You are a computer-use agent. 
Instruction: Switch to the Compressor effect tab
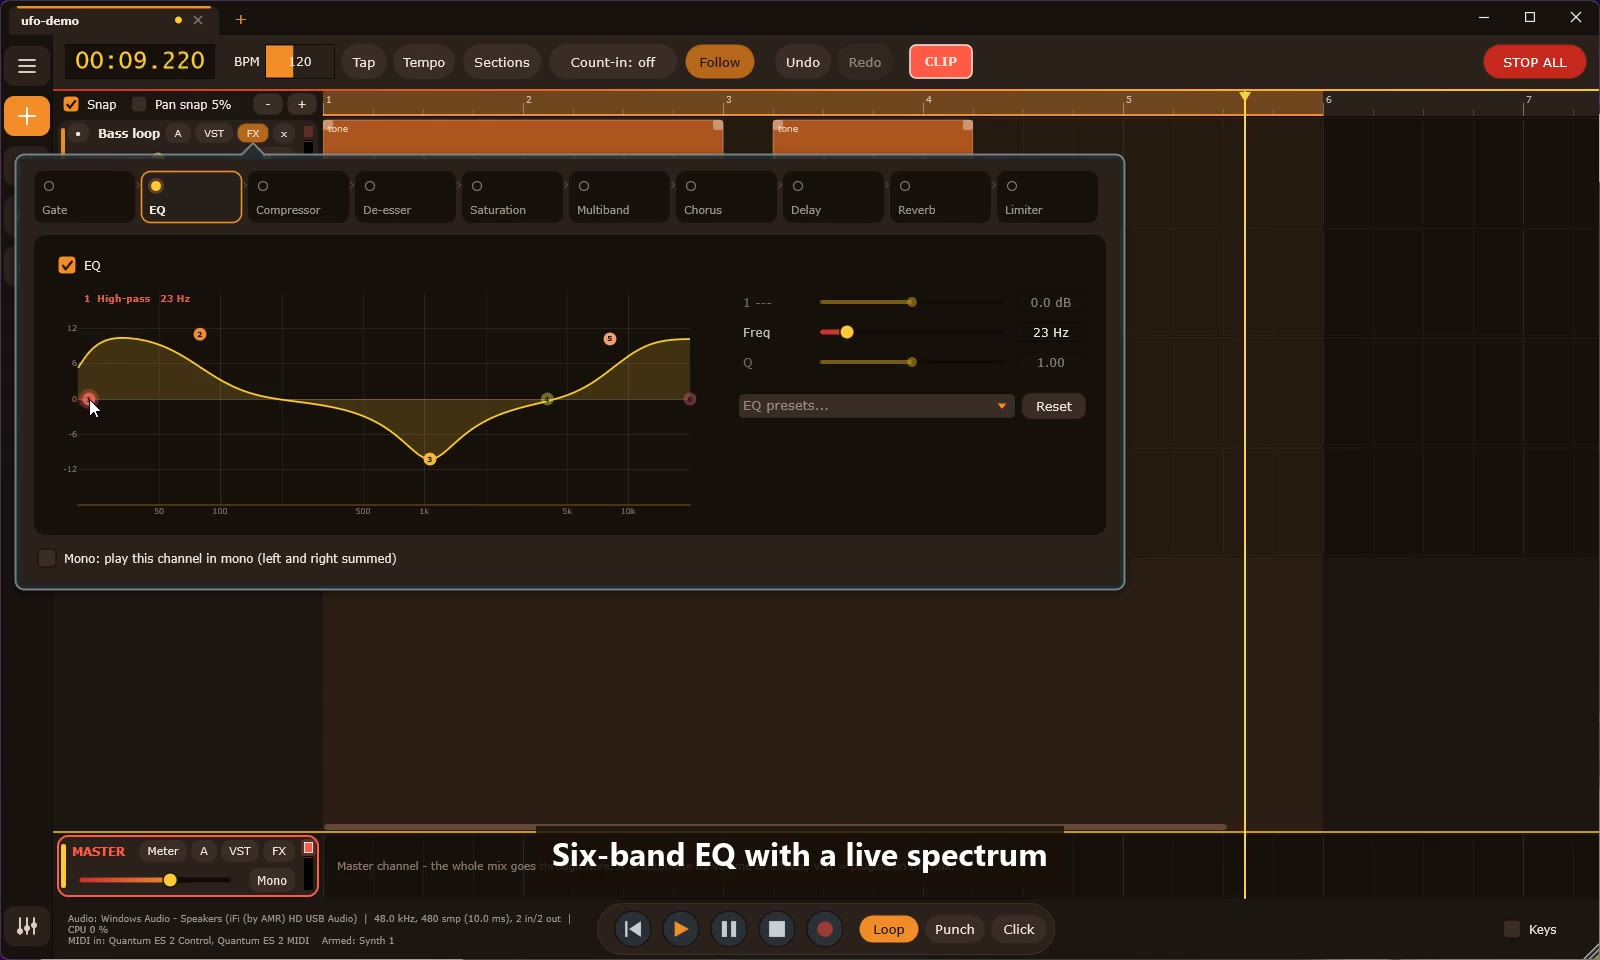tap(298, 197)
